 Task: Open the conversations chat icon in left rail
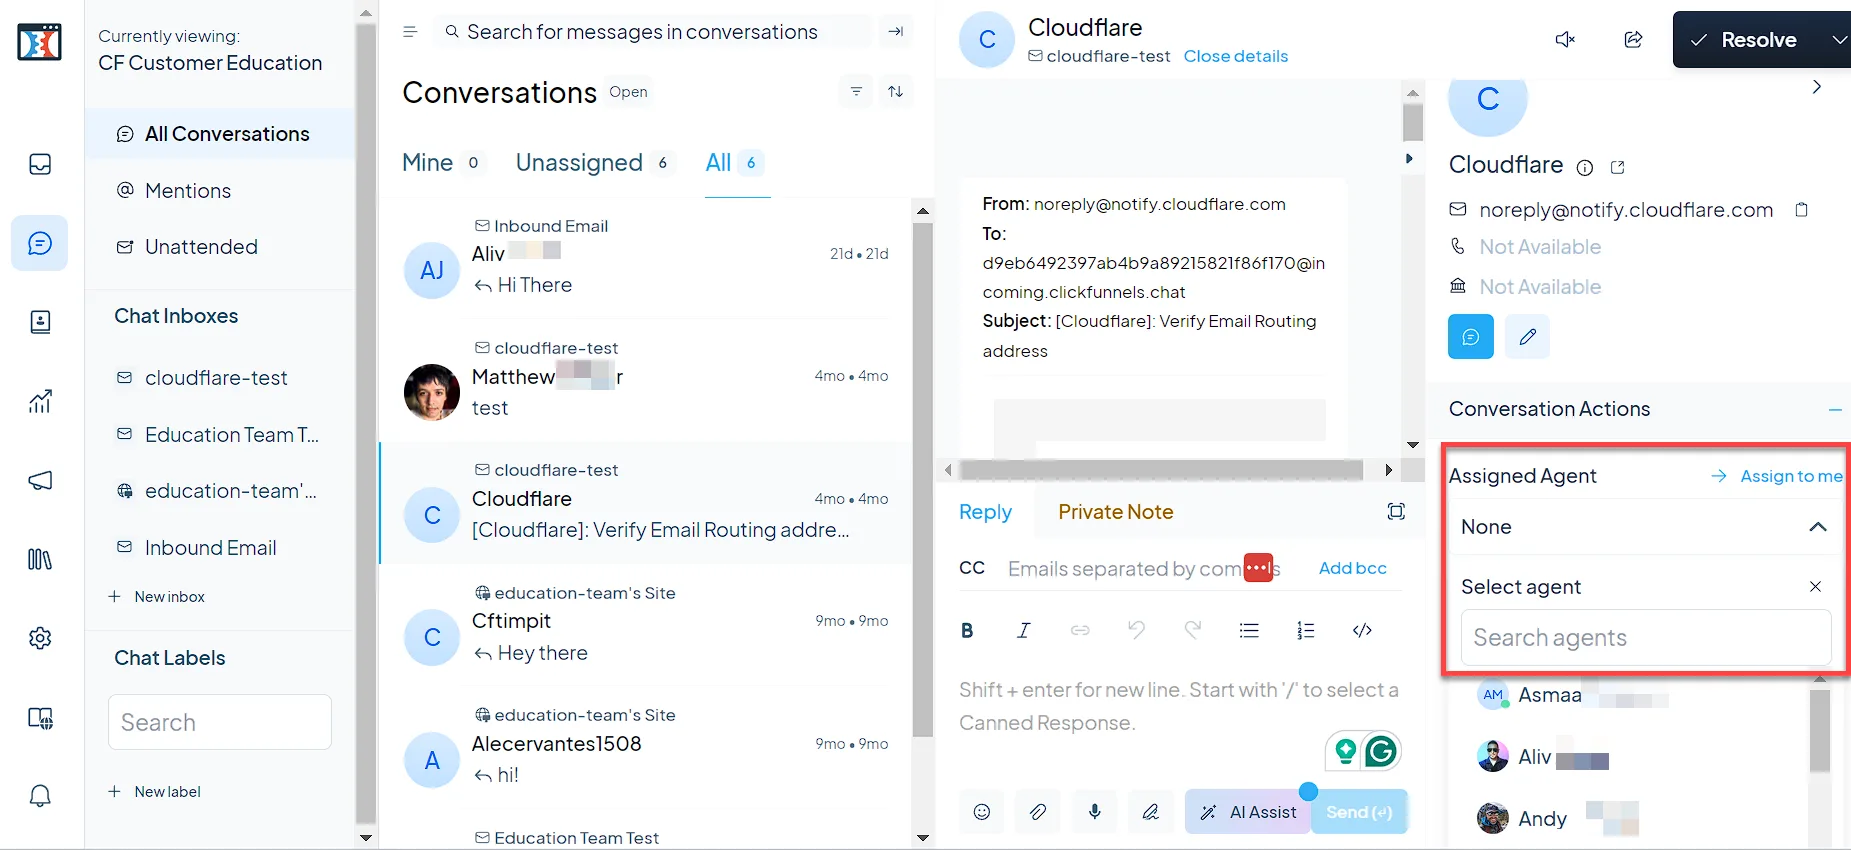click(40, 243)
